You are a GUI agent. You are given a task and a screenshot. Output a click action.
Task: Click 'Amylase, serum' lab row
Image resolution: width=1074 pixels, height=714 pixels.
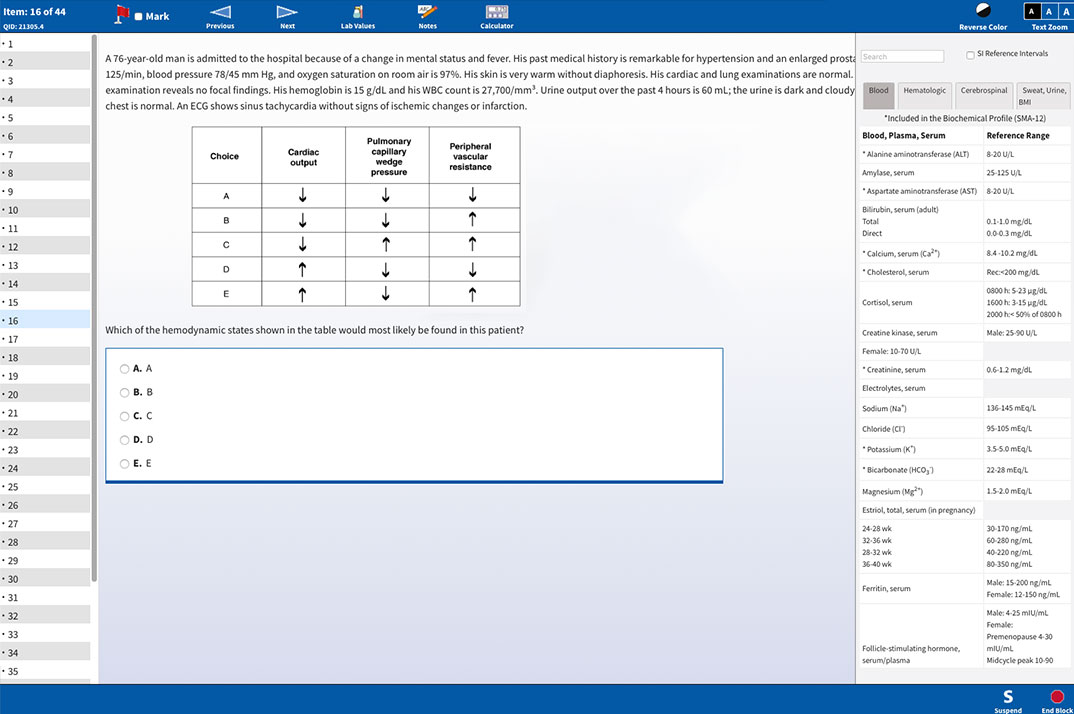point(964,173)
